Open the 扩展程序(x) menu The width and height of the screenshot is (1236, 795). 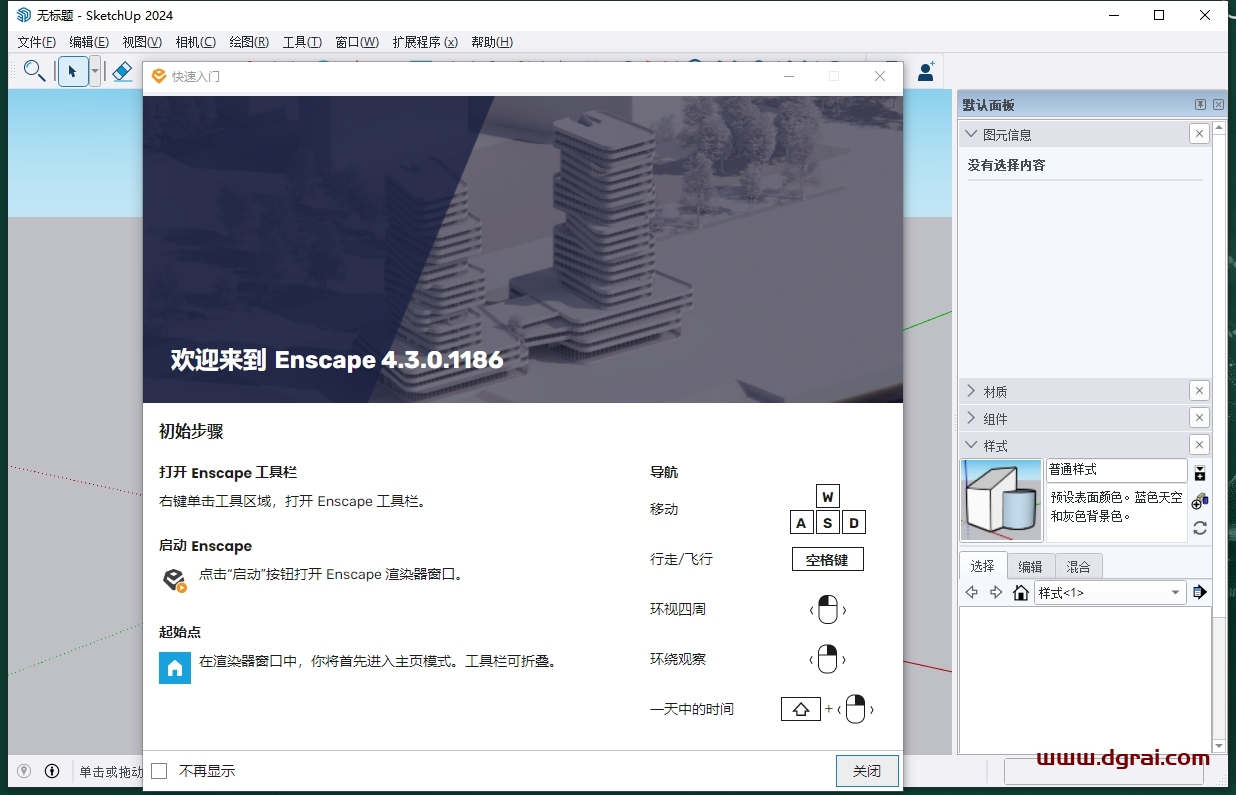[425, 42]
